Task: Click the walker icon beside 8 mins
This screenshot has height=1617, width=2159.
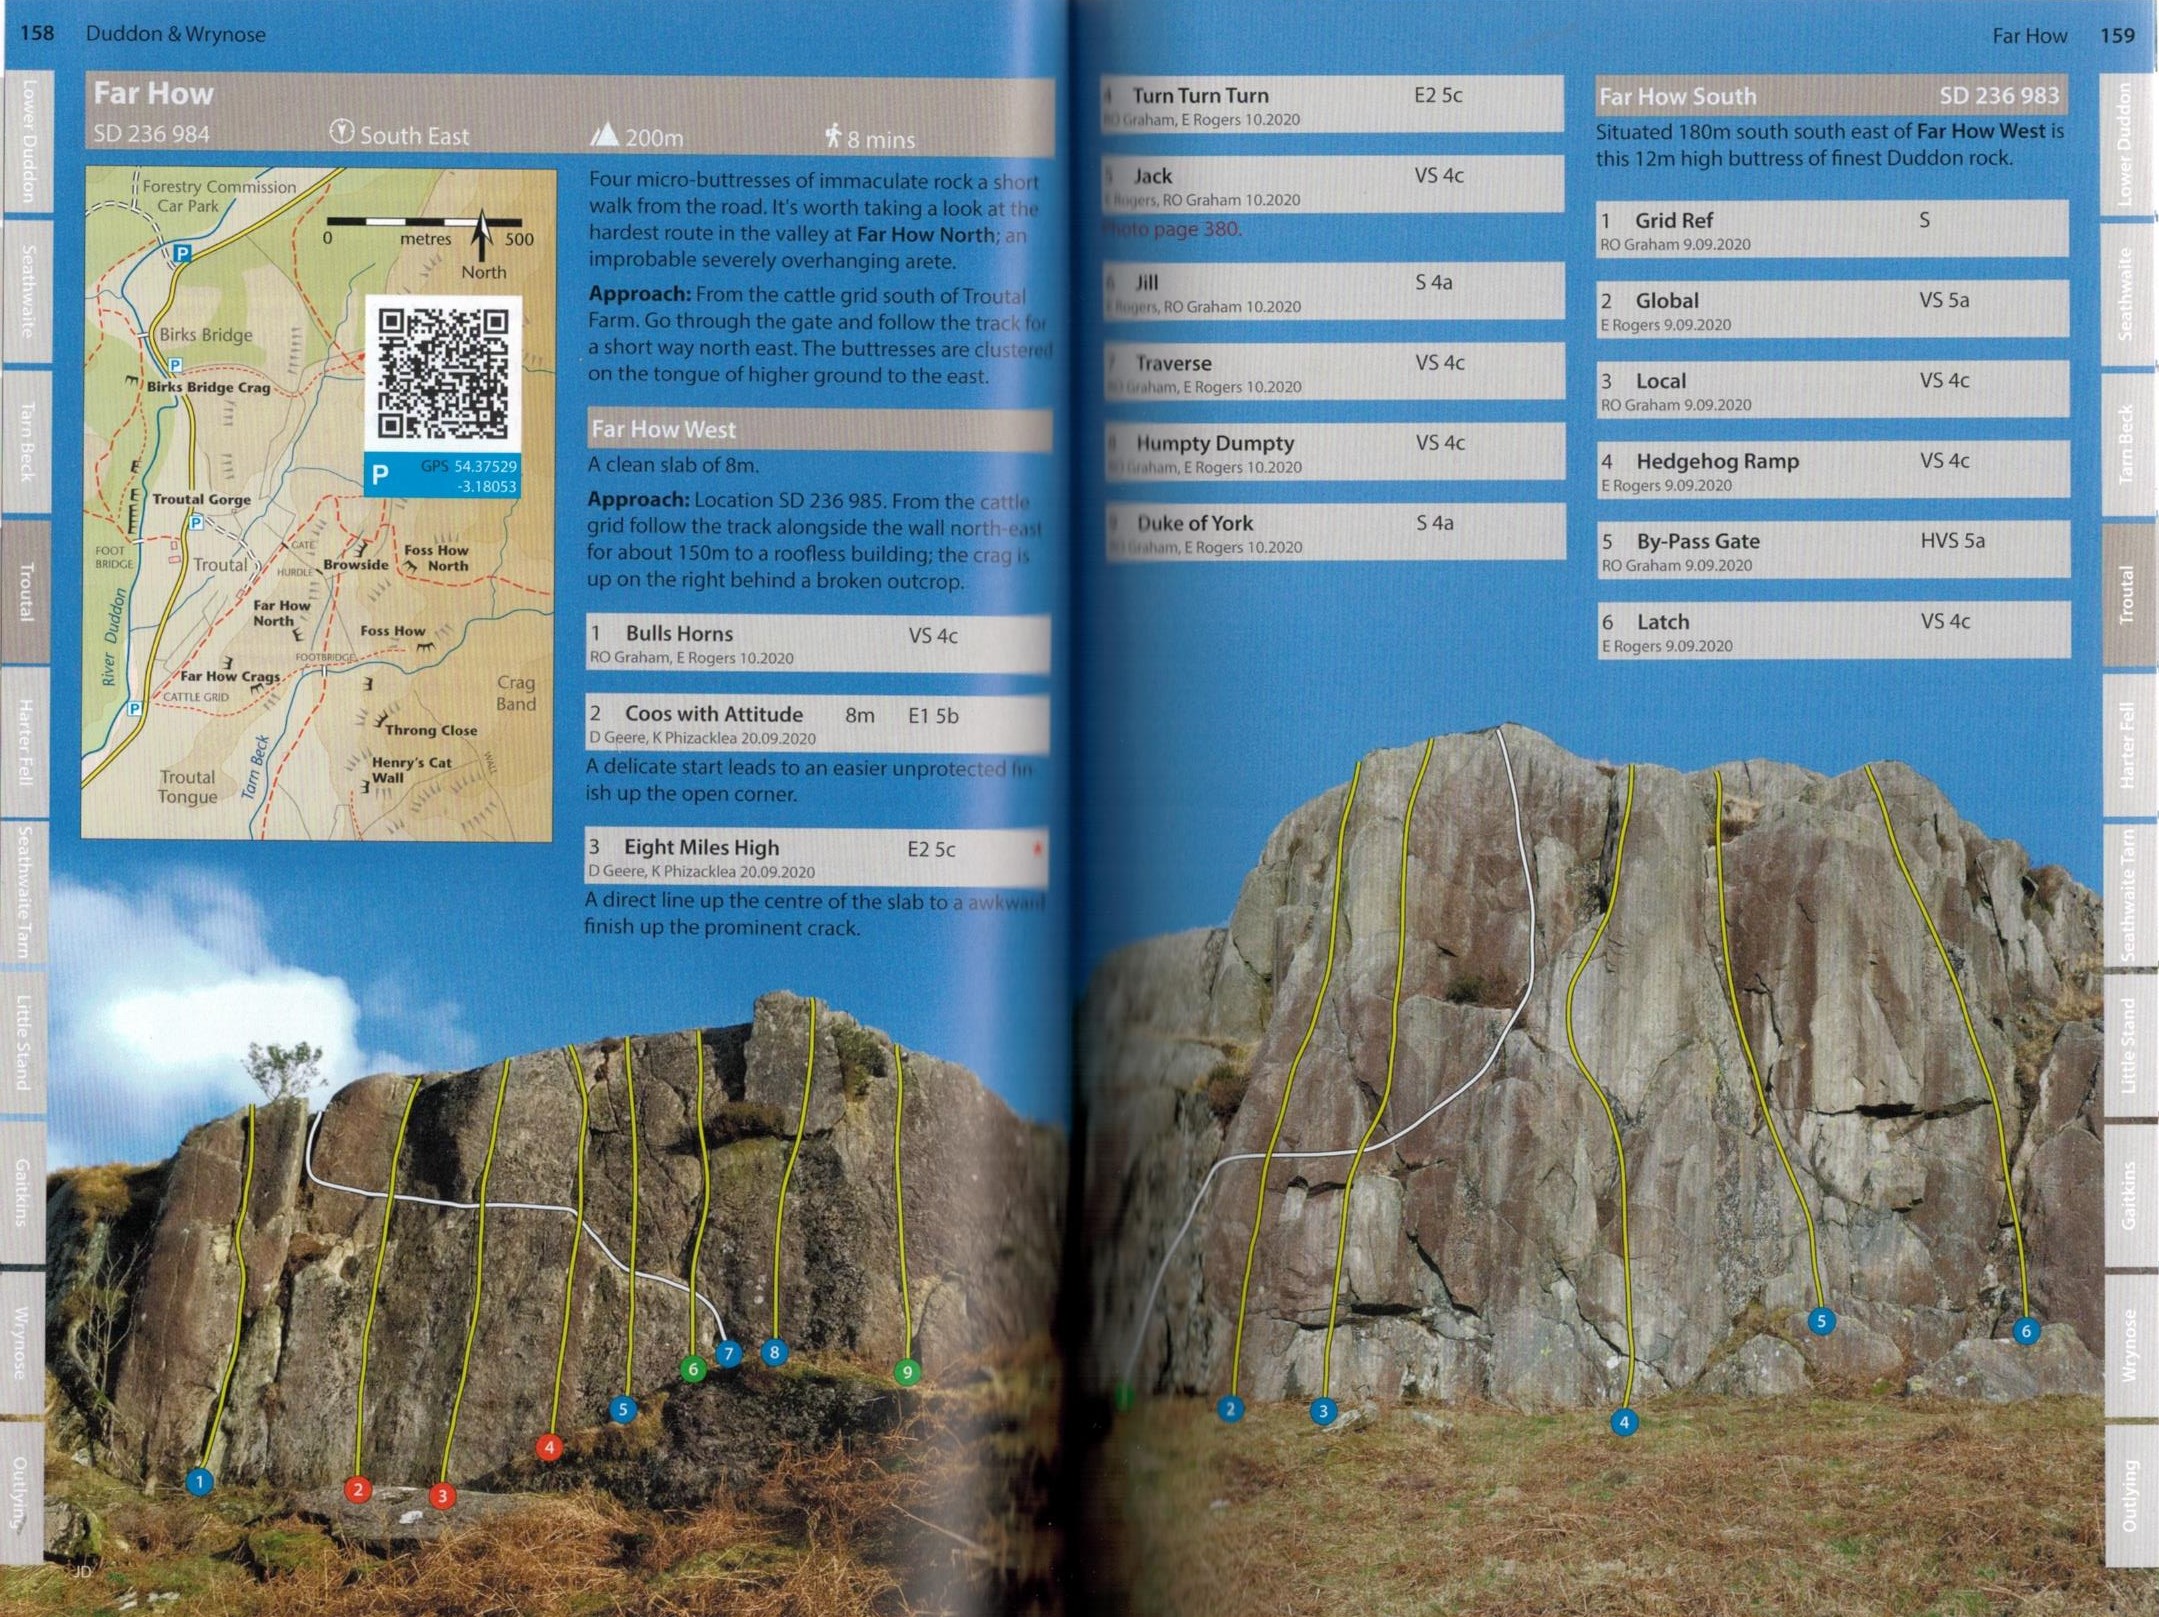Action: pyautogui.click(x=833, y=135)
